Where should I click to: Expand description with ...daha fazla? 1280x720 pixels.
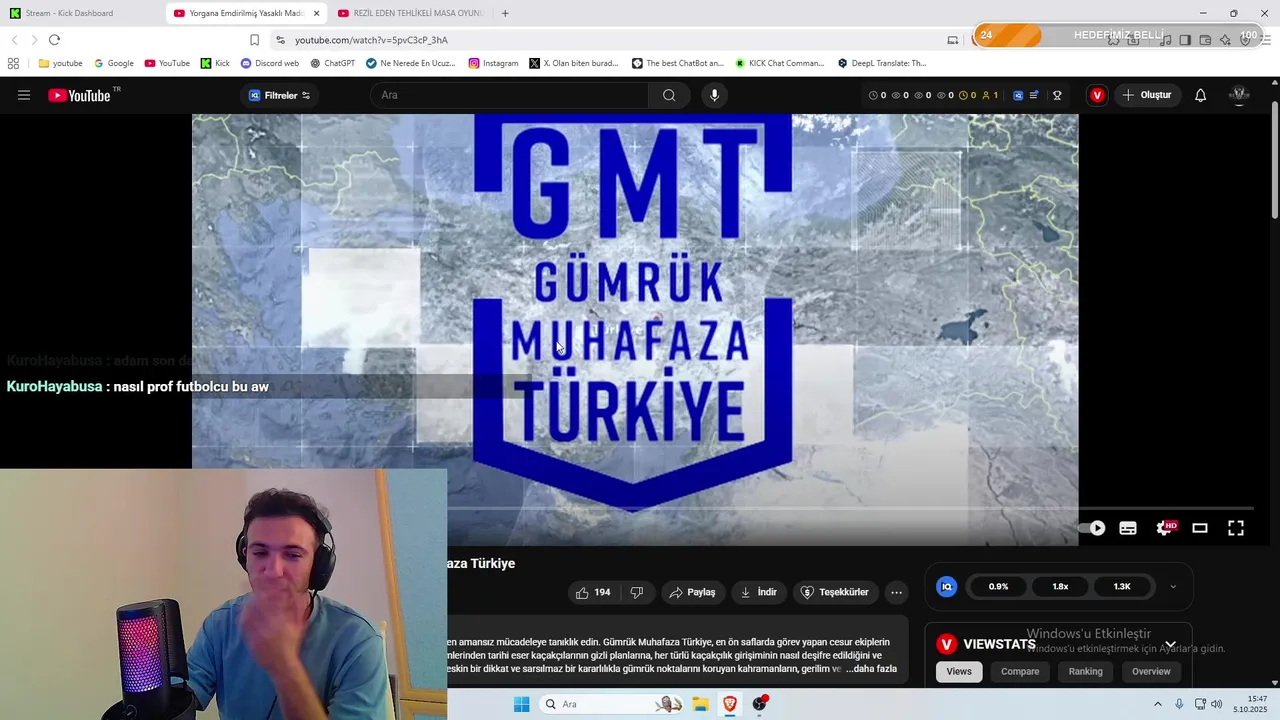871,668
